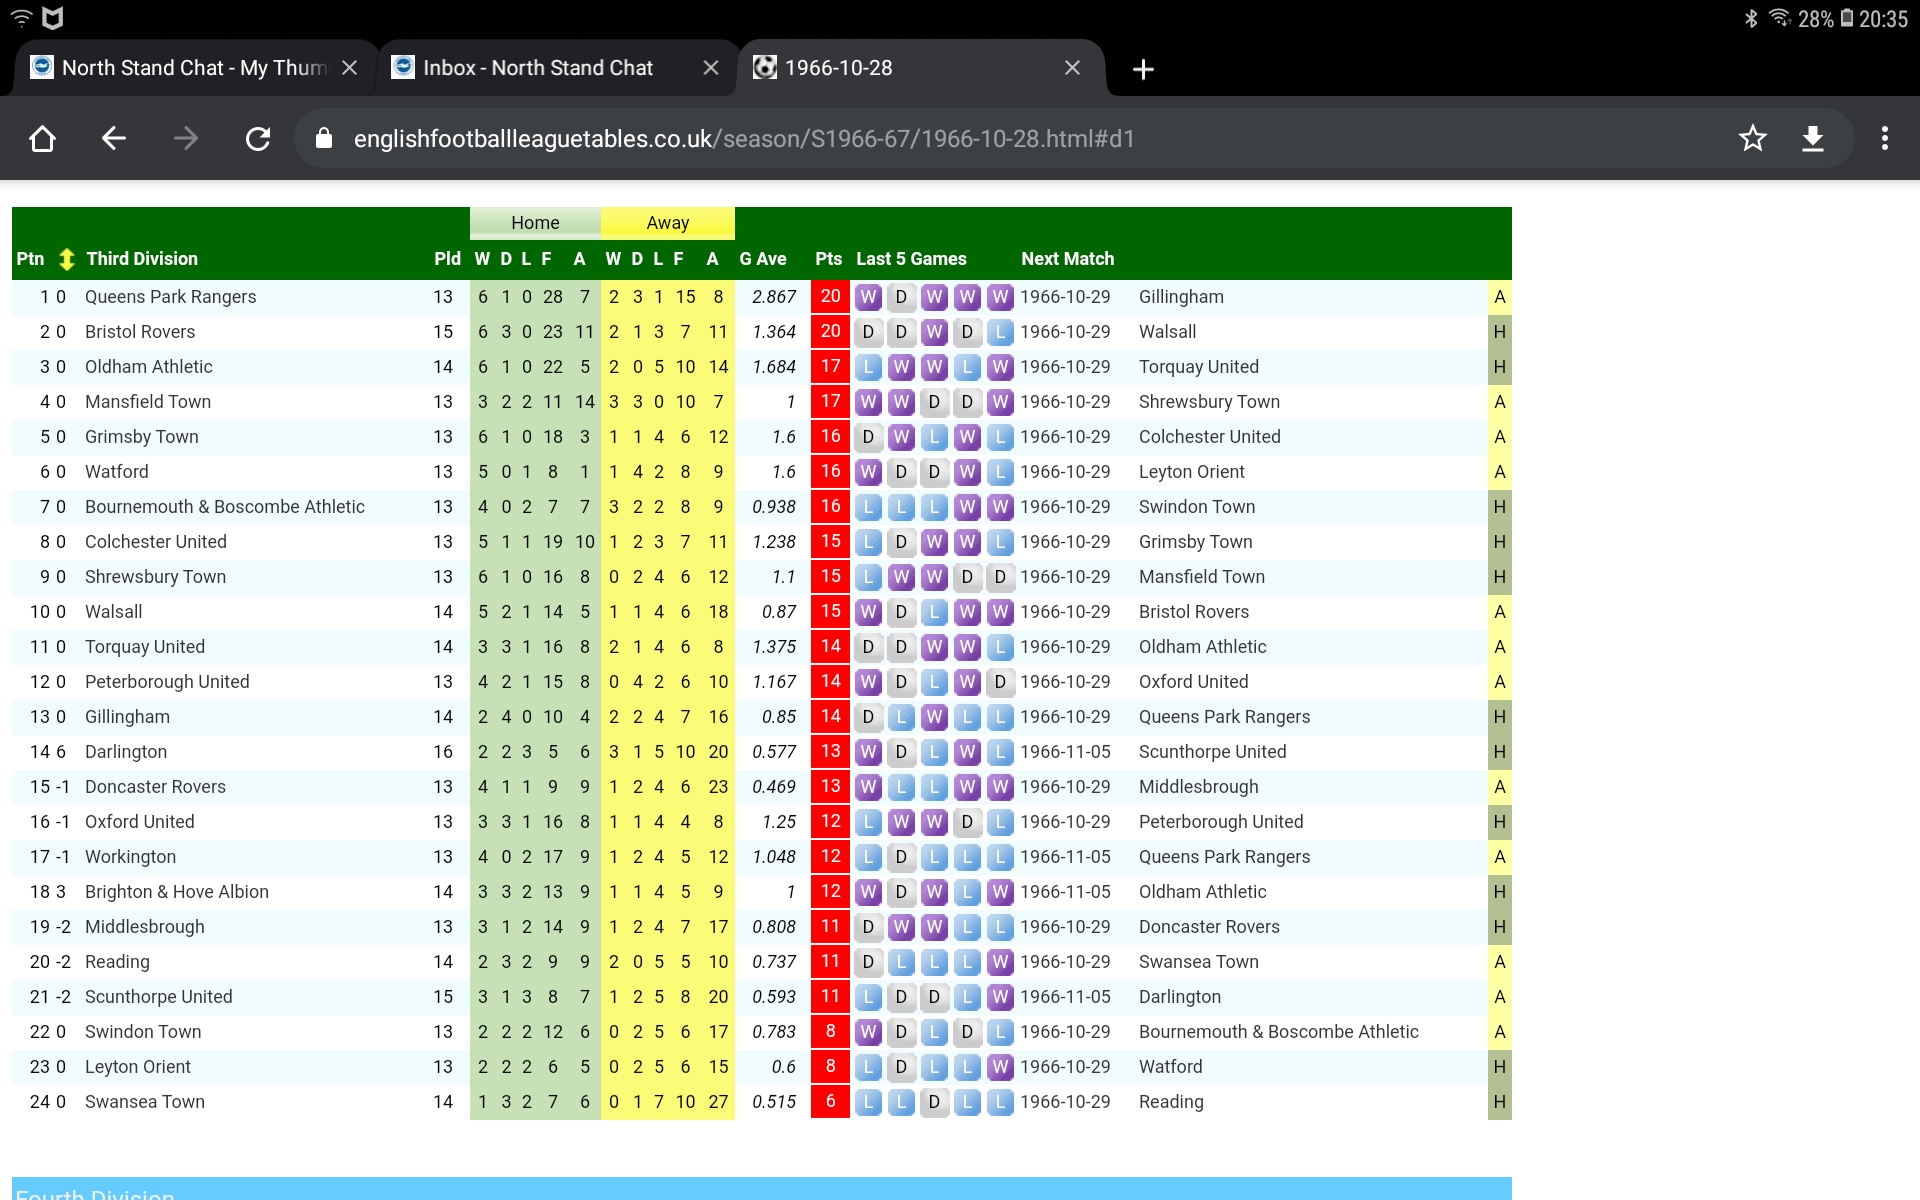Click 2.867 goal average value
The height and width of the screenshot is (1200, 1920).
(774, 297)
